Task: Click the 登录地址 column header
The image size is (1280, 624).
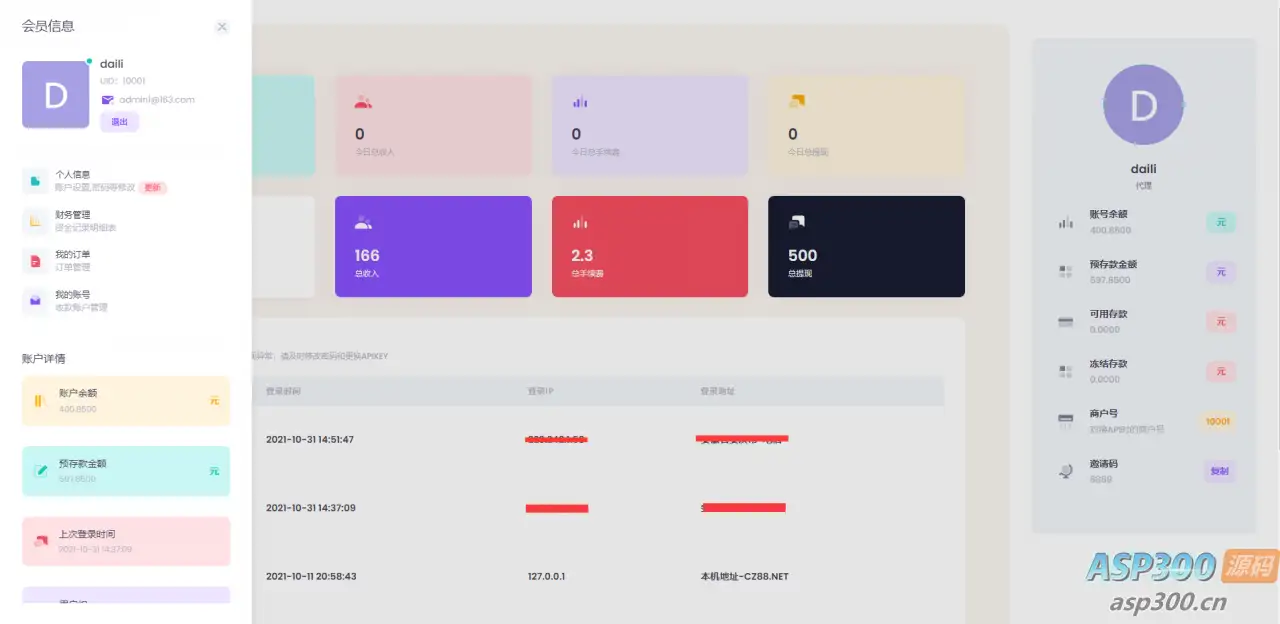Action: tap(717, 391)
